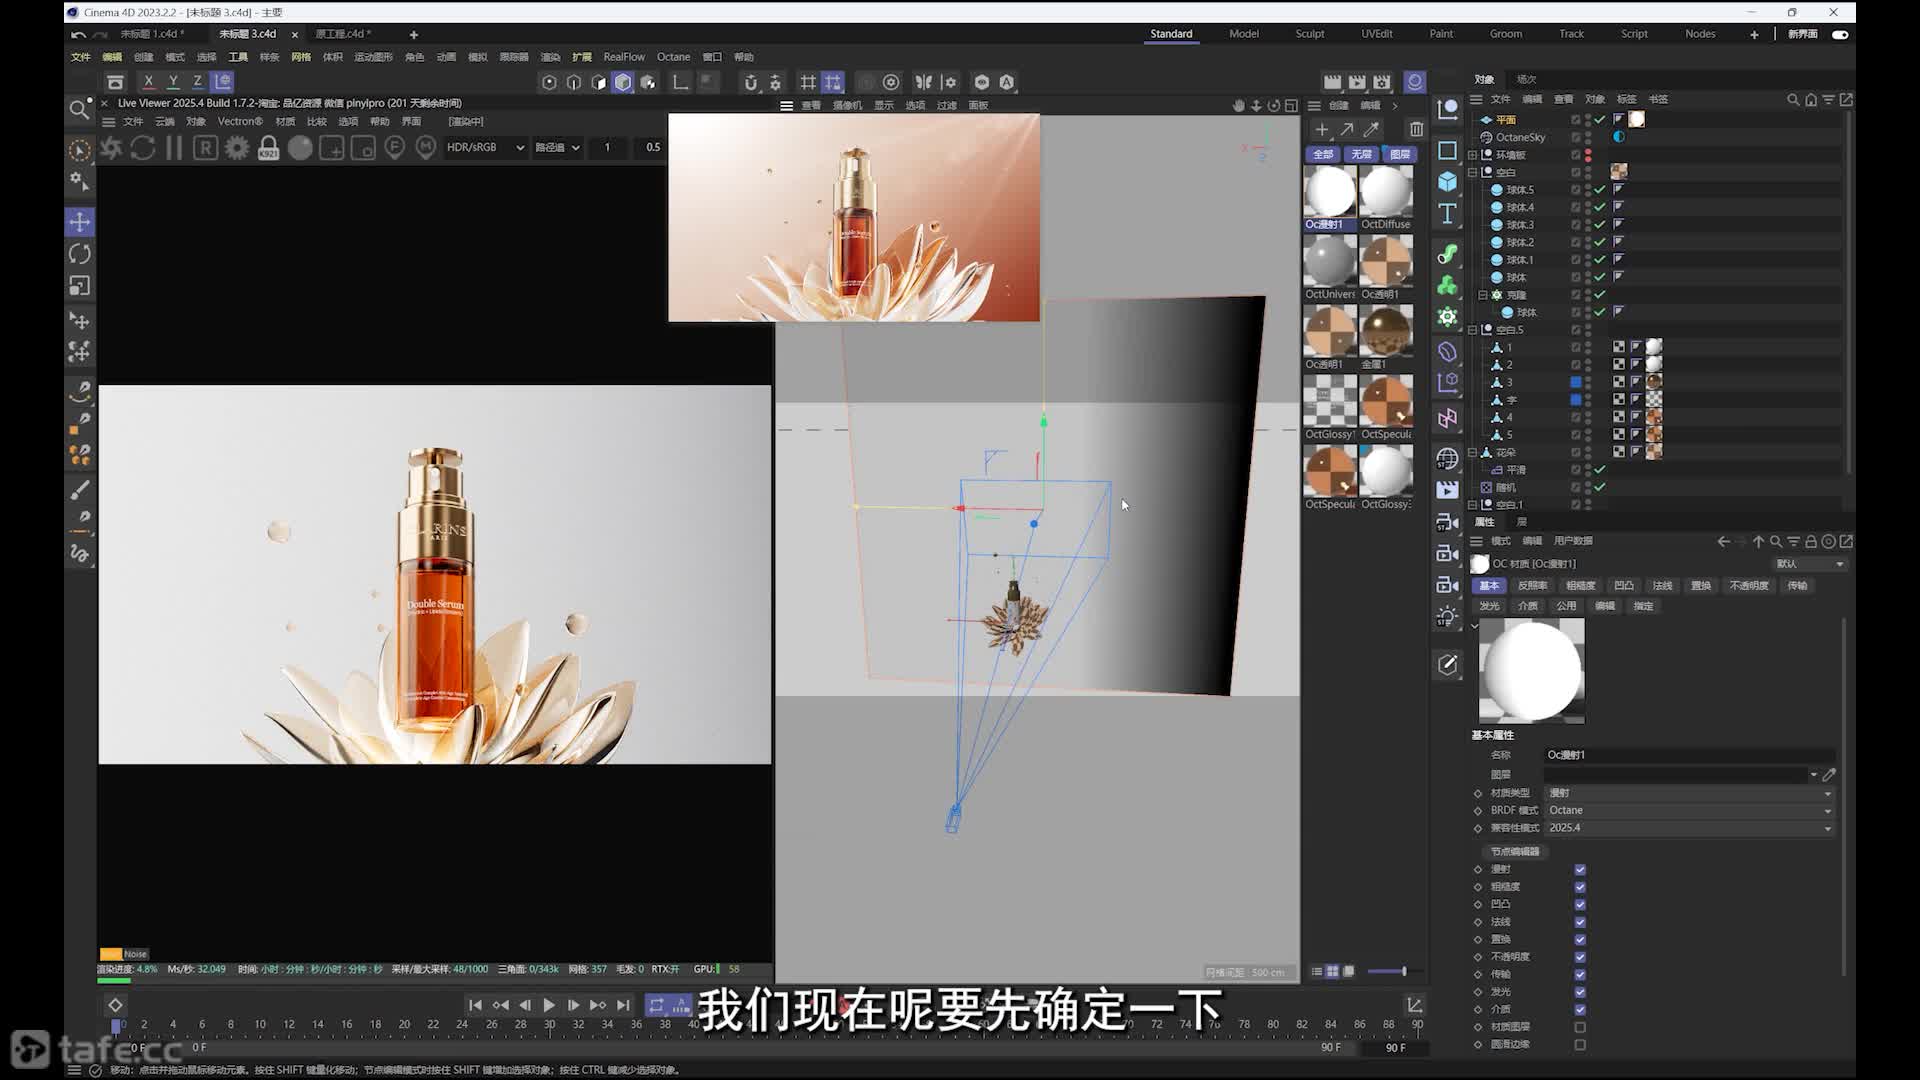Toggle the Live Viewer lock icon
Screen dimensions: 1920x1080
click(268, 148)
